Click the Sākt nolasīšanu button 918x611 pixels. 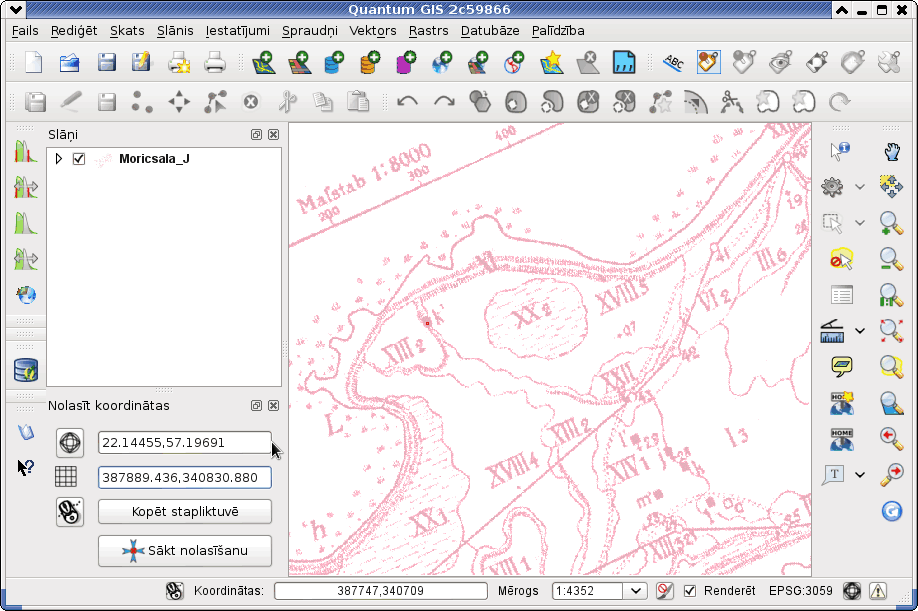pyautogui.click(x=185, y=551)
